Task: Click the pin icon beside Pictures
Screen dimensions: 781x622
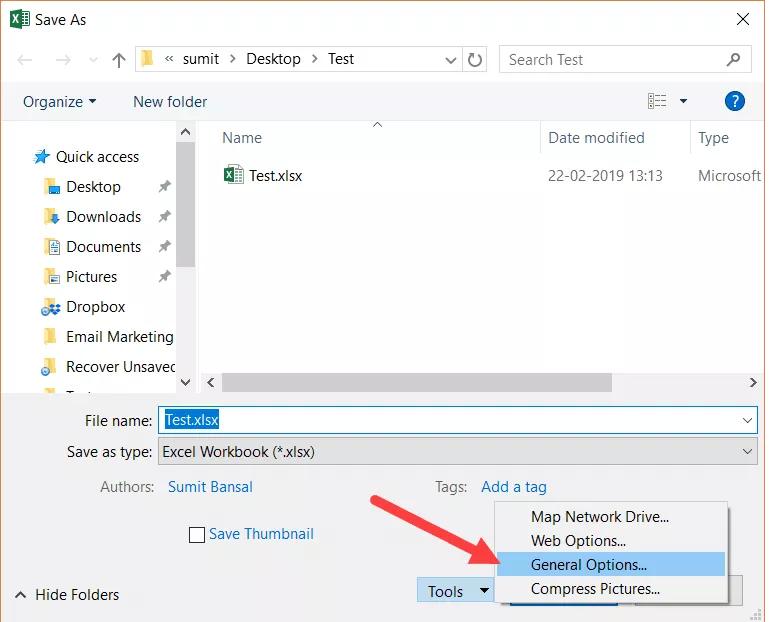Action: point(164,276)
